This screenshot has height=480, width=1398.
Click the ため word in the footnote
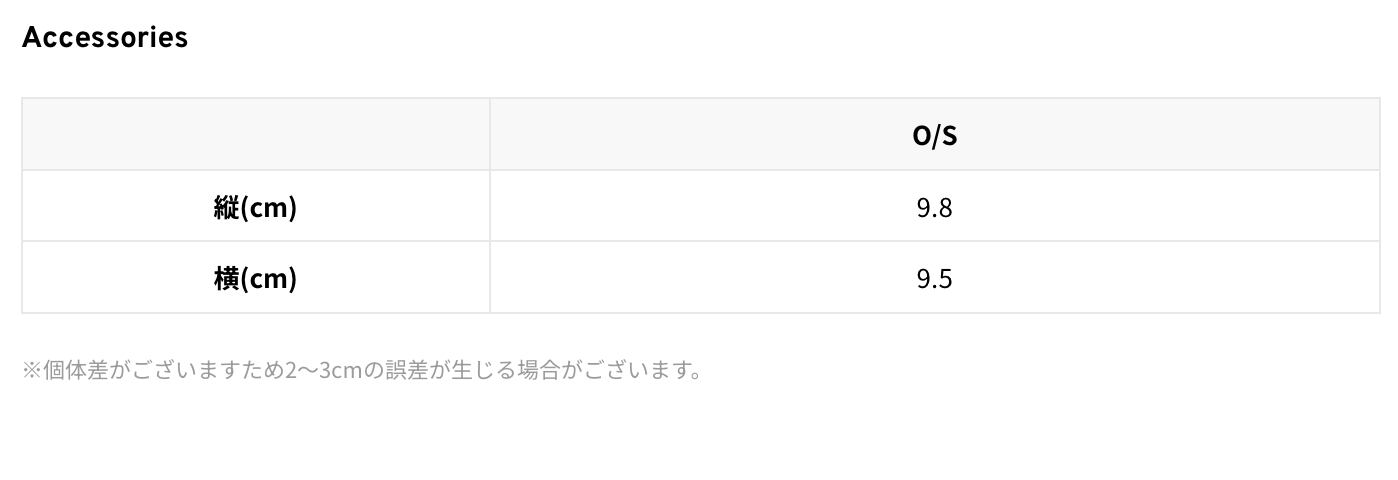tap(264, 370)
